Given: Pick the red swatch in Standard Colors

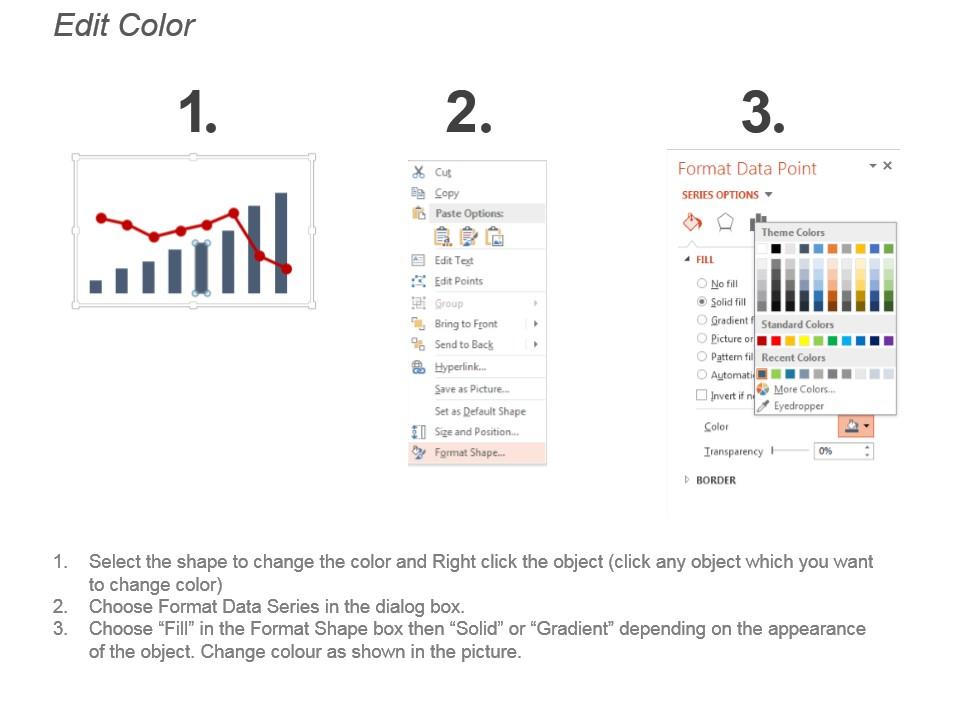Looking at the screenshot, I should (x=776, y=341).
